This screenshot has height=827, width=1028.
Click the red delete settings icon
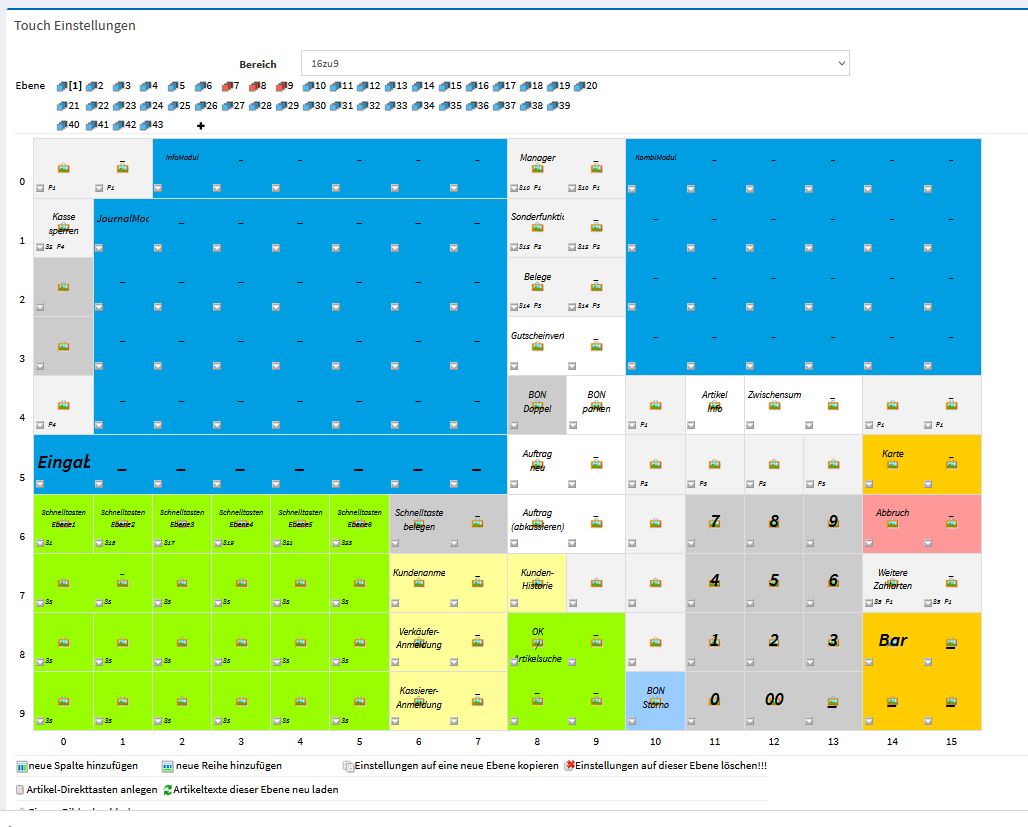(x=569, y=766)
